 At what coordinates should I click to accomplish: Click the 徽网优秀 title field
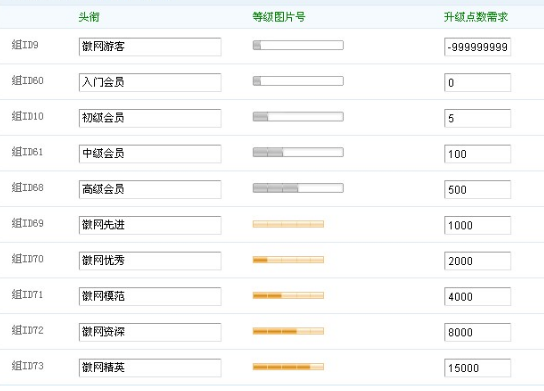[x=150, y=261]
